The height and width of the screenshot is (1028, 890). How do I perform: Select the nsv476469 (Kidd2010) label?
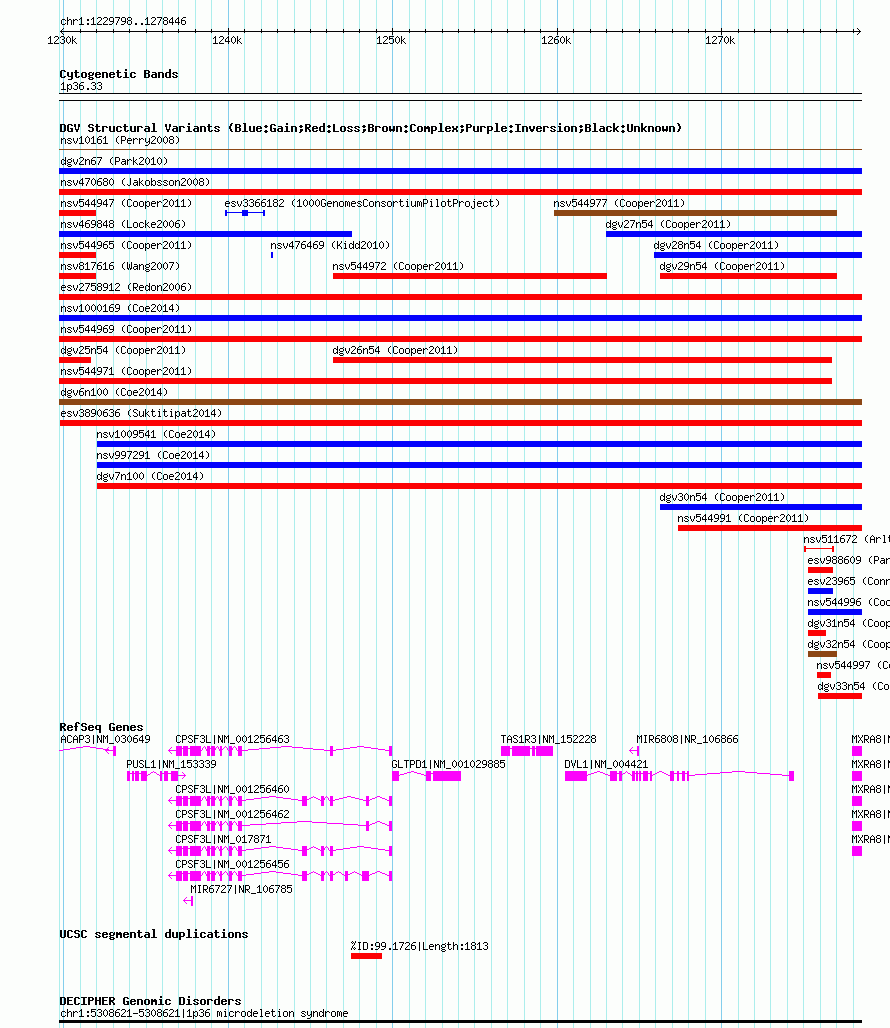[x=330, y=245]
